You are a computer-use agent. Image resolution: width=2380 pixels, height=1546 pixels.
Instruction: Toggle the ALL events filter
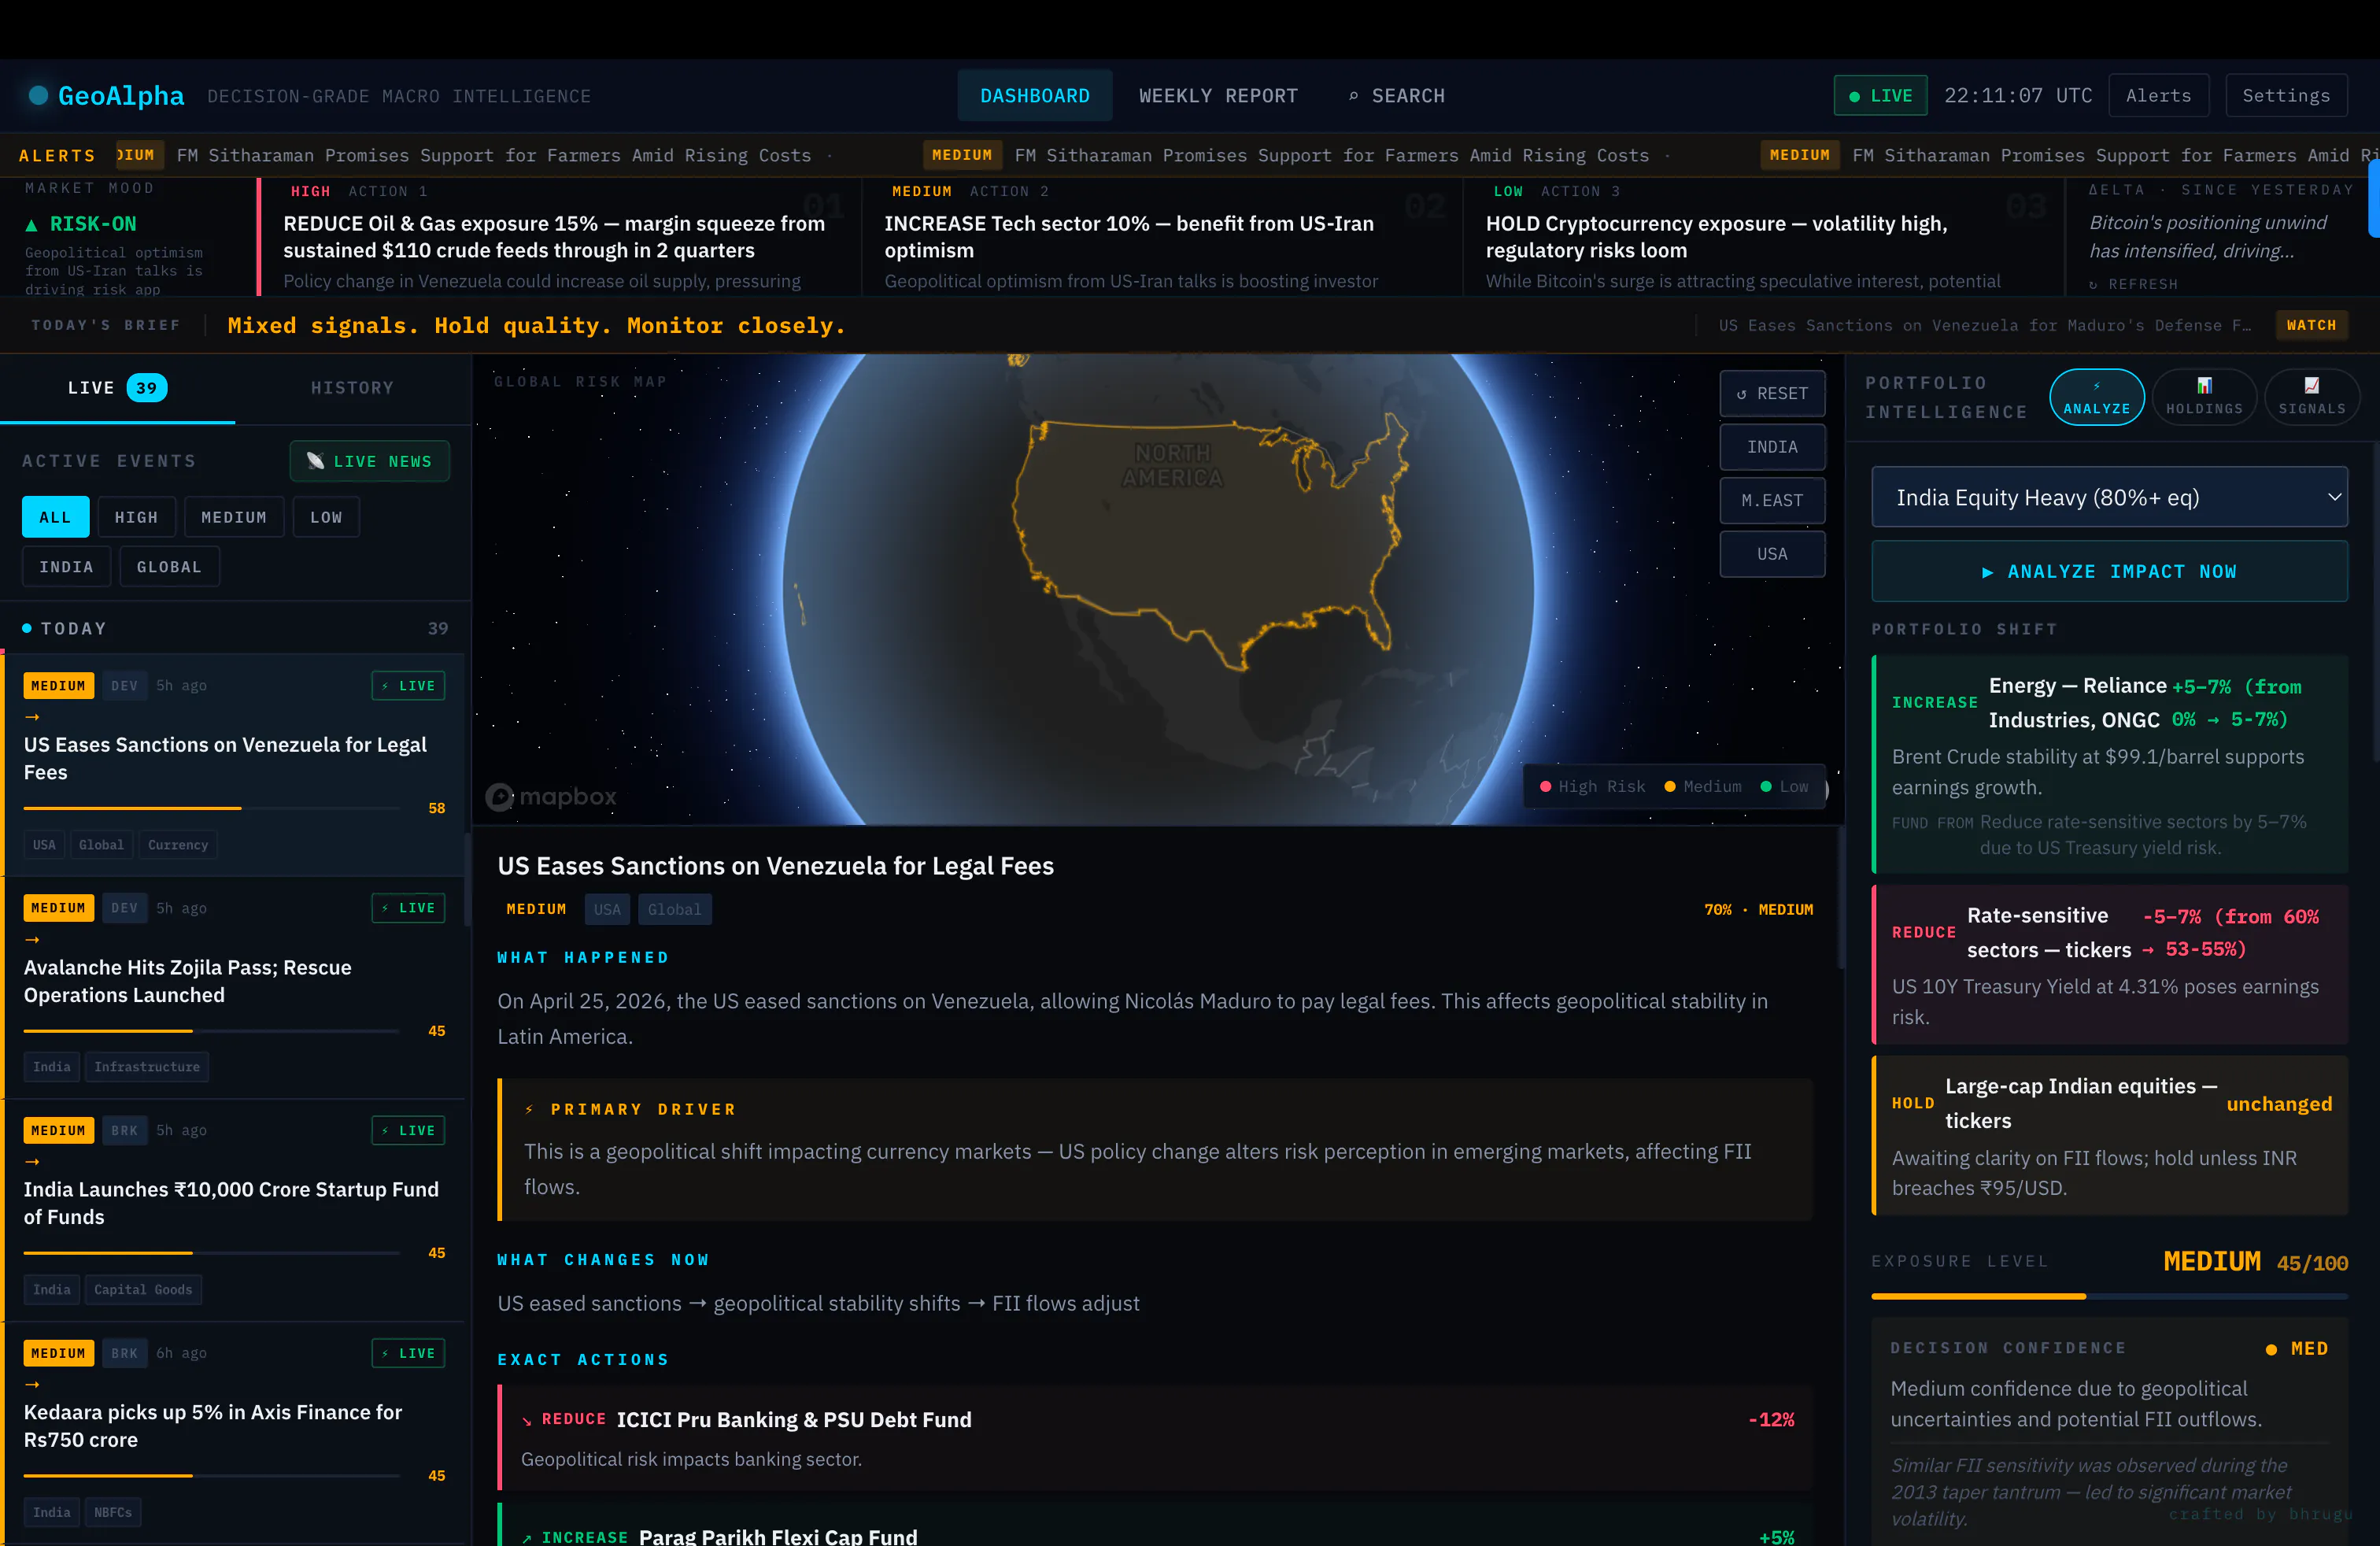(x=55, y=517)
